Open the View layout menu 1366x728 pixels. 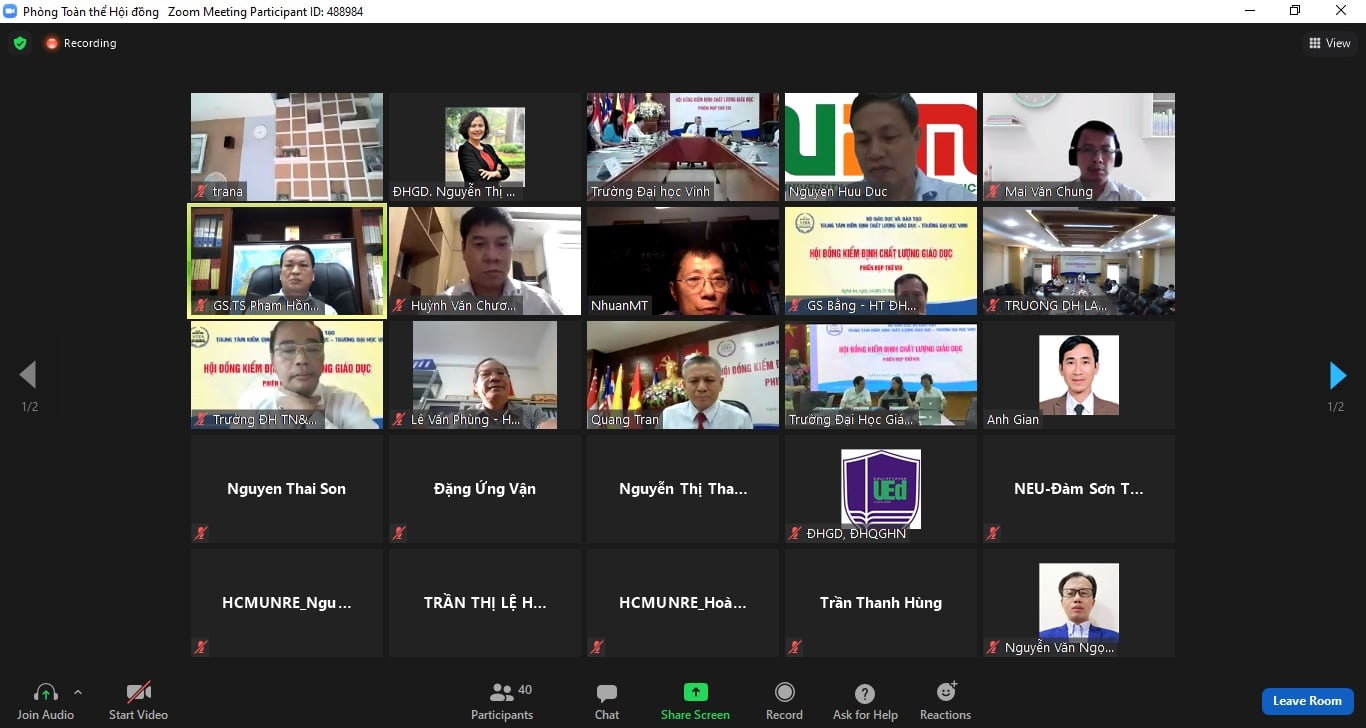(1329, 43)
